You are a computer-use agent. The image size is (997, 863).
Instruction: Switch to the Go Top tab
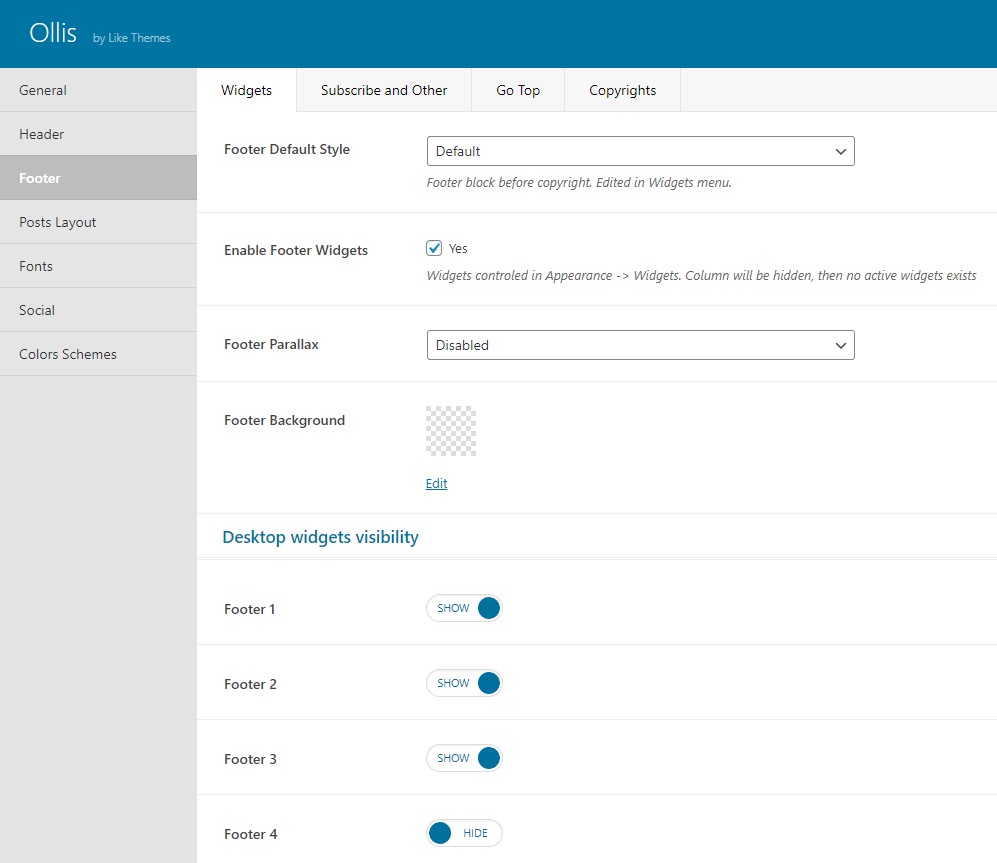click(518, 90)
